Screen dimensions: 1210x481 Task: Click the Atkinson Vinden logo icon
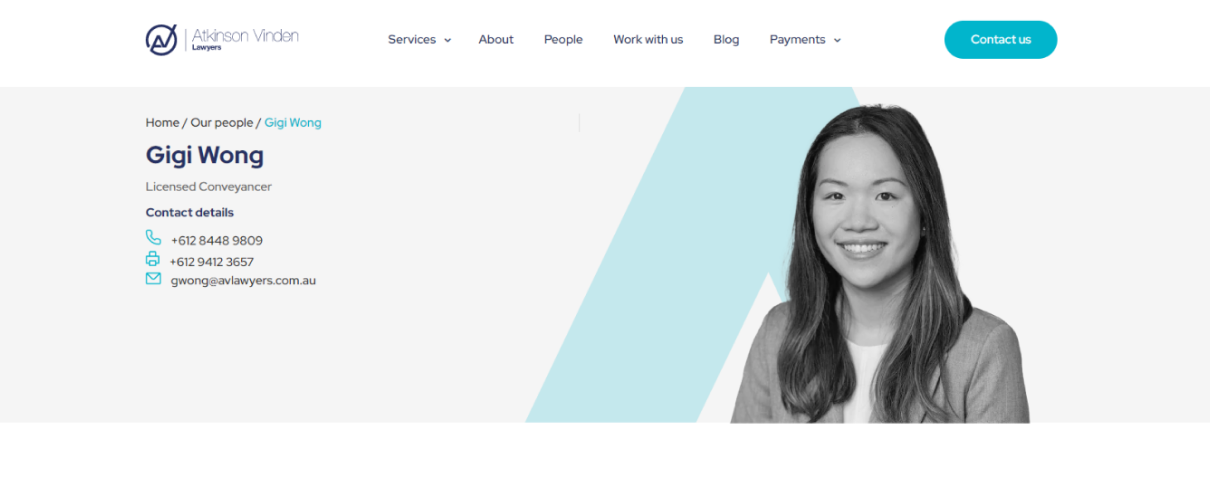(x=161, y=39)
